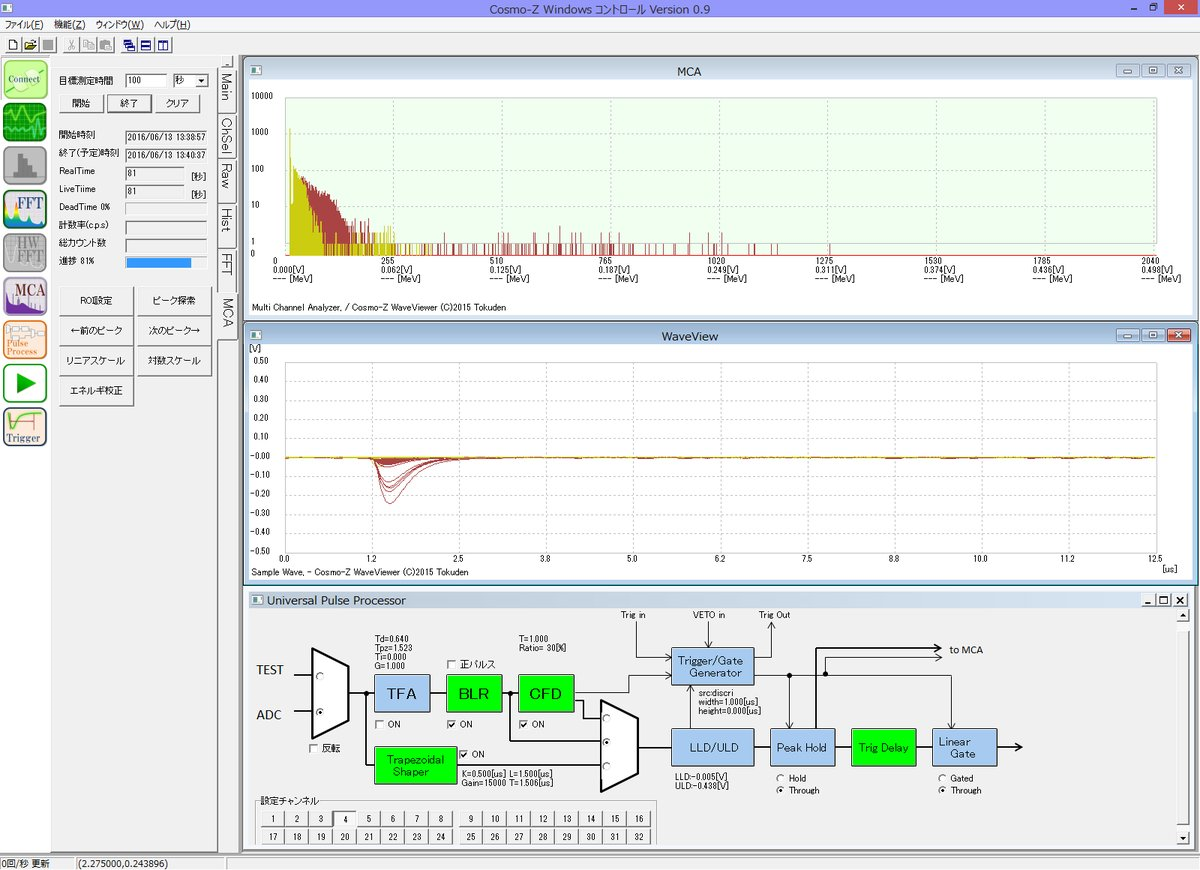The image size is (1200, 870).
Task: Select the Hold radio button under Peak Hold
Action: click(x=781, y=778)
